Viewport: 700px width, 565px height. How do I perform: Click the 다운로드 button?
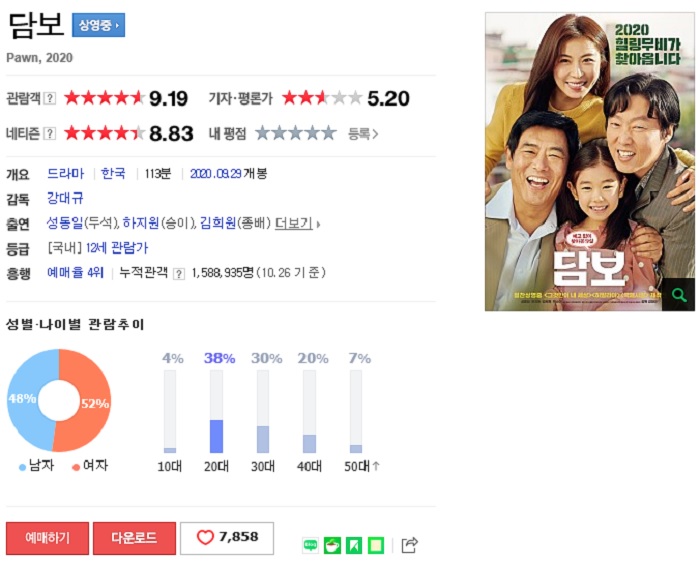point(134,538)
